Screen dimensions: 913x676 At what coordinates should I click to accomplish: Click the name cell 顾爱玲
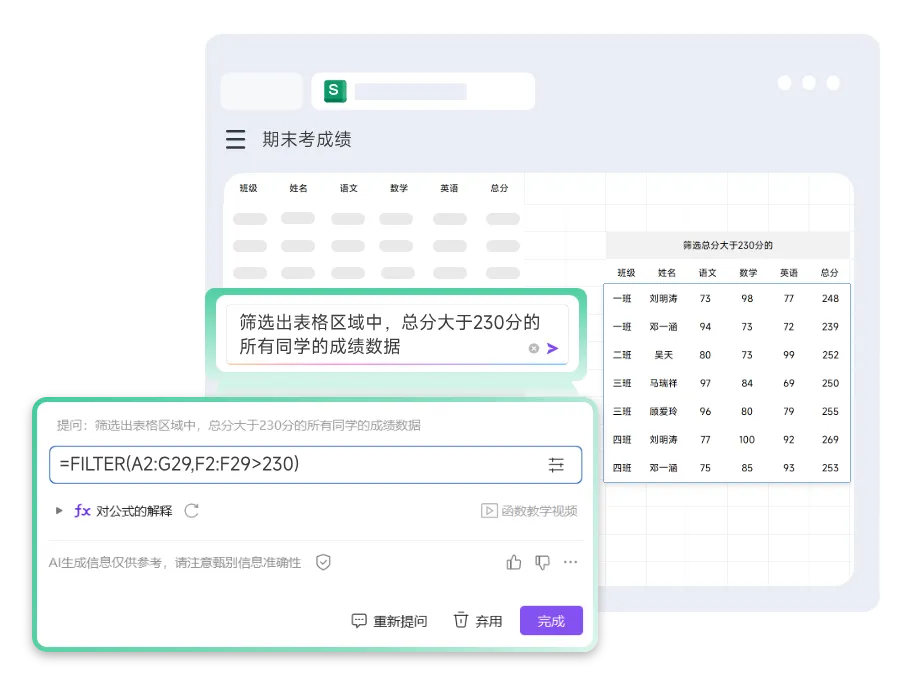(664, 411)
